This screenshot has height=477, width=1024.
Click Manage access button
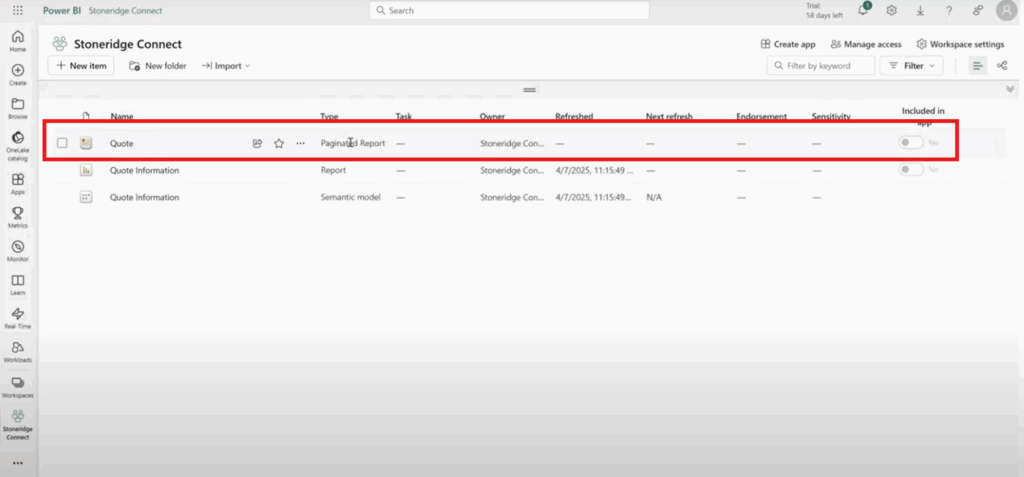(866, 44)
